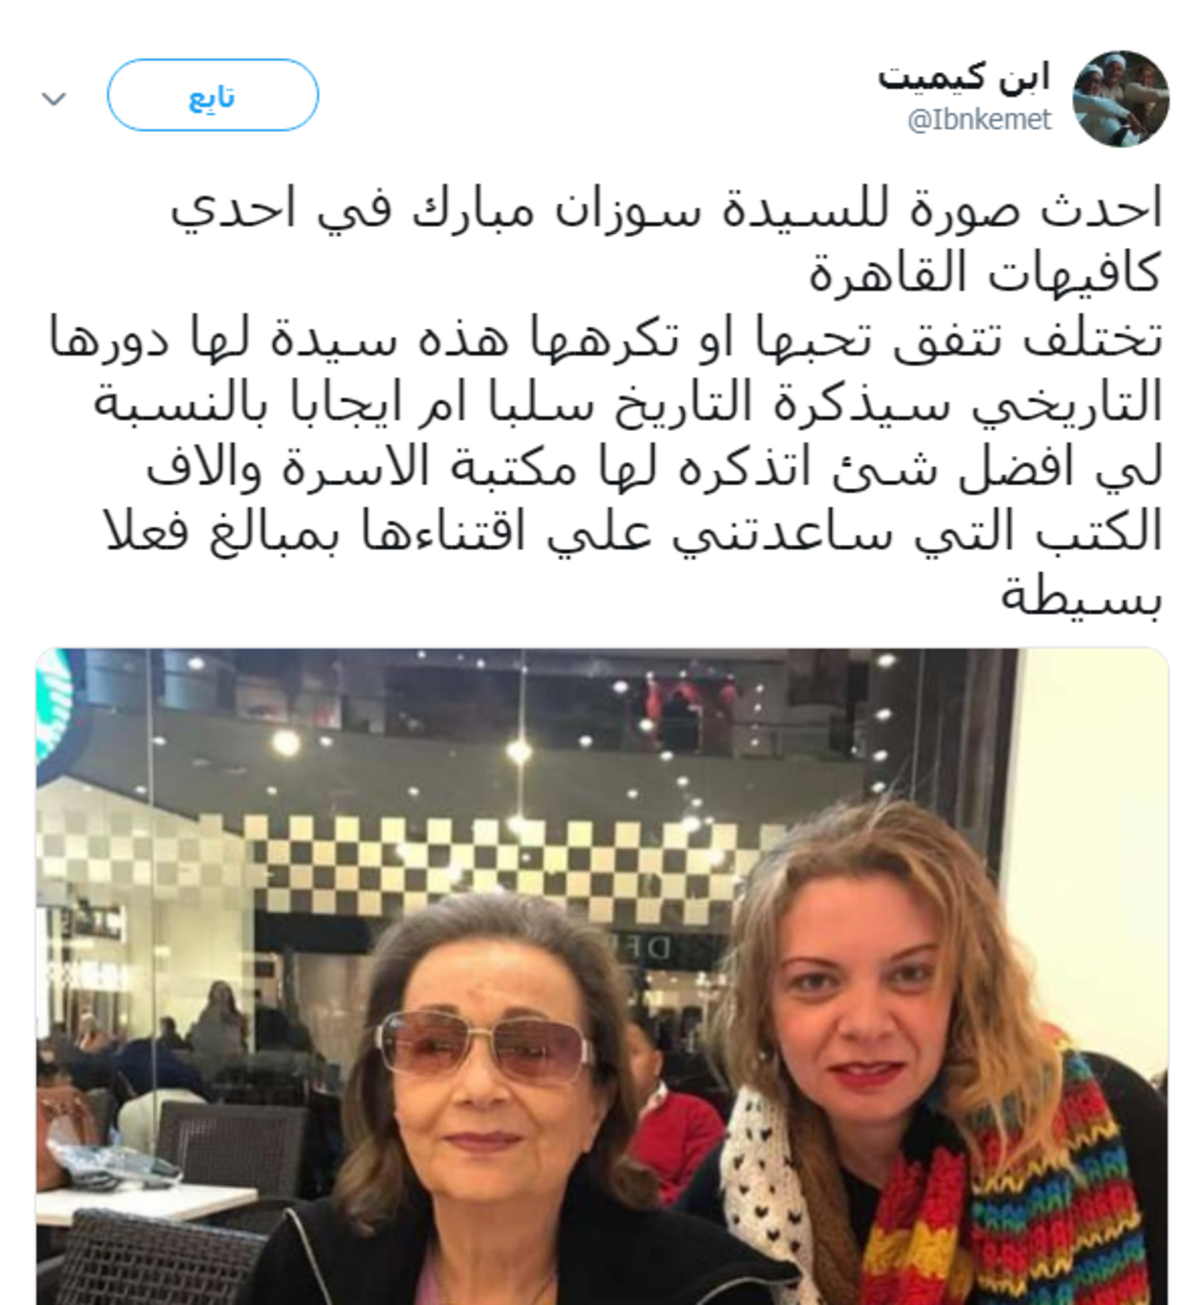Click the final word بسيطة of tweet
This screenshot has height=1305, width=1200.
[1082, 597]
